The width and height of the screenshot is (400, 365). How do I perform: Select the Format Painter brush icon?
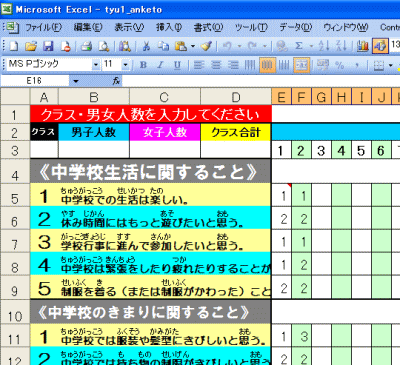[207, 46]
